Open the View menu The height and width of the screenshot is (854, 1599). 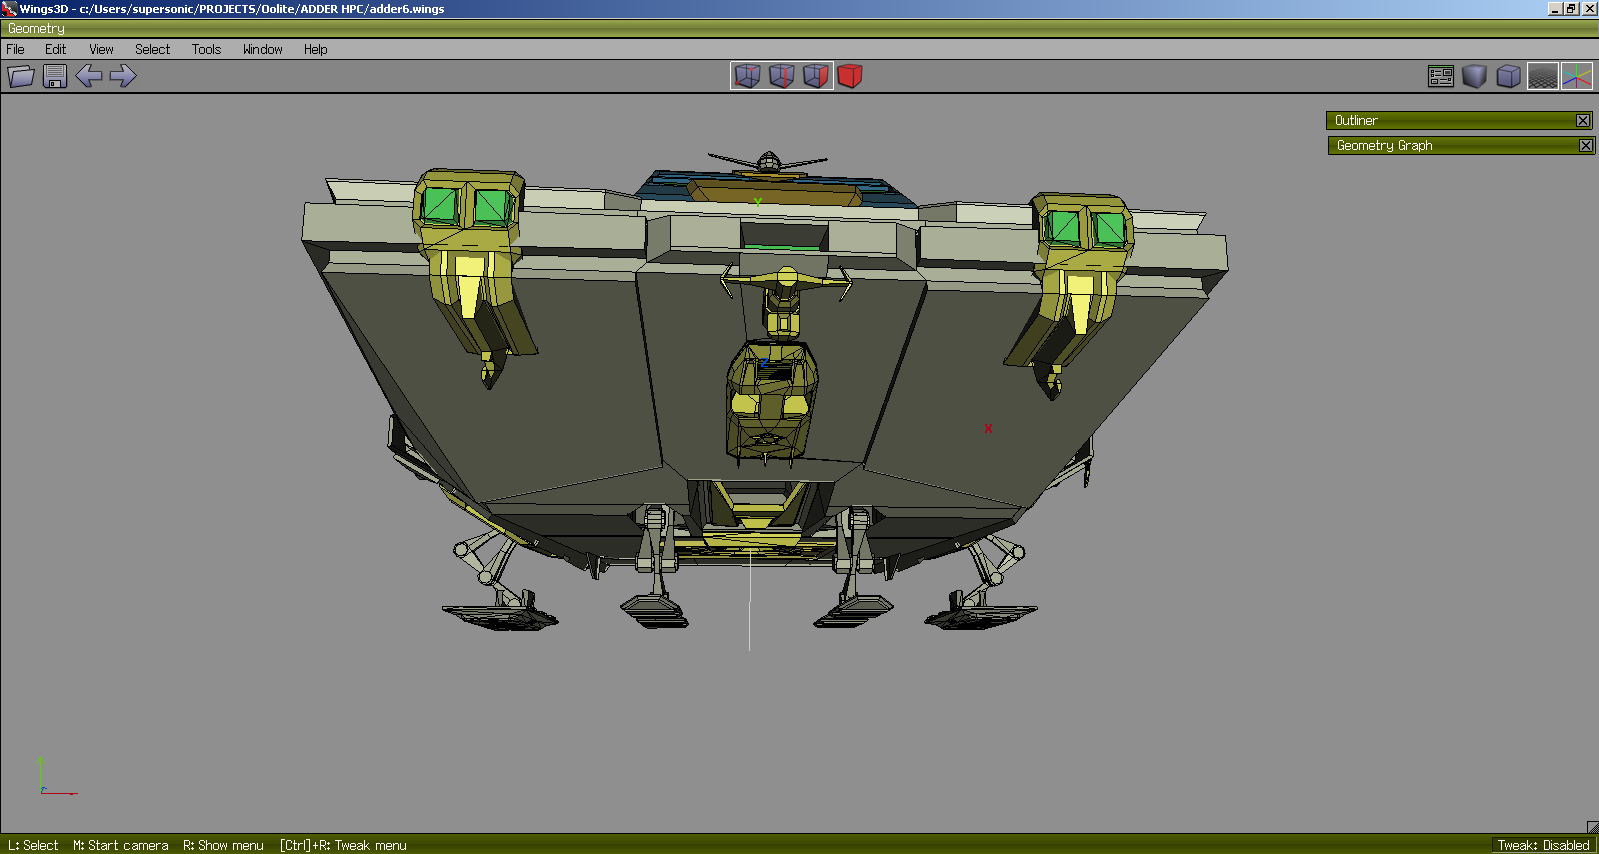click(x=101, y=49)
